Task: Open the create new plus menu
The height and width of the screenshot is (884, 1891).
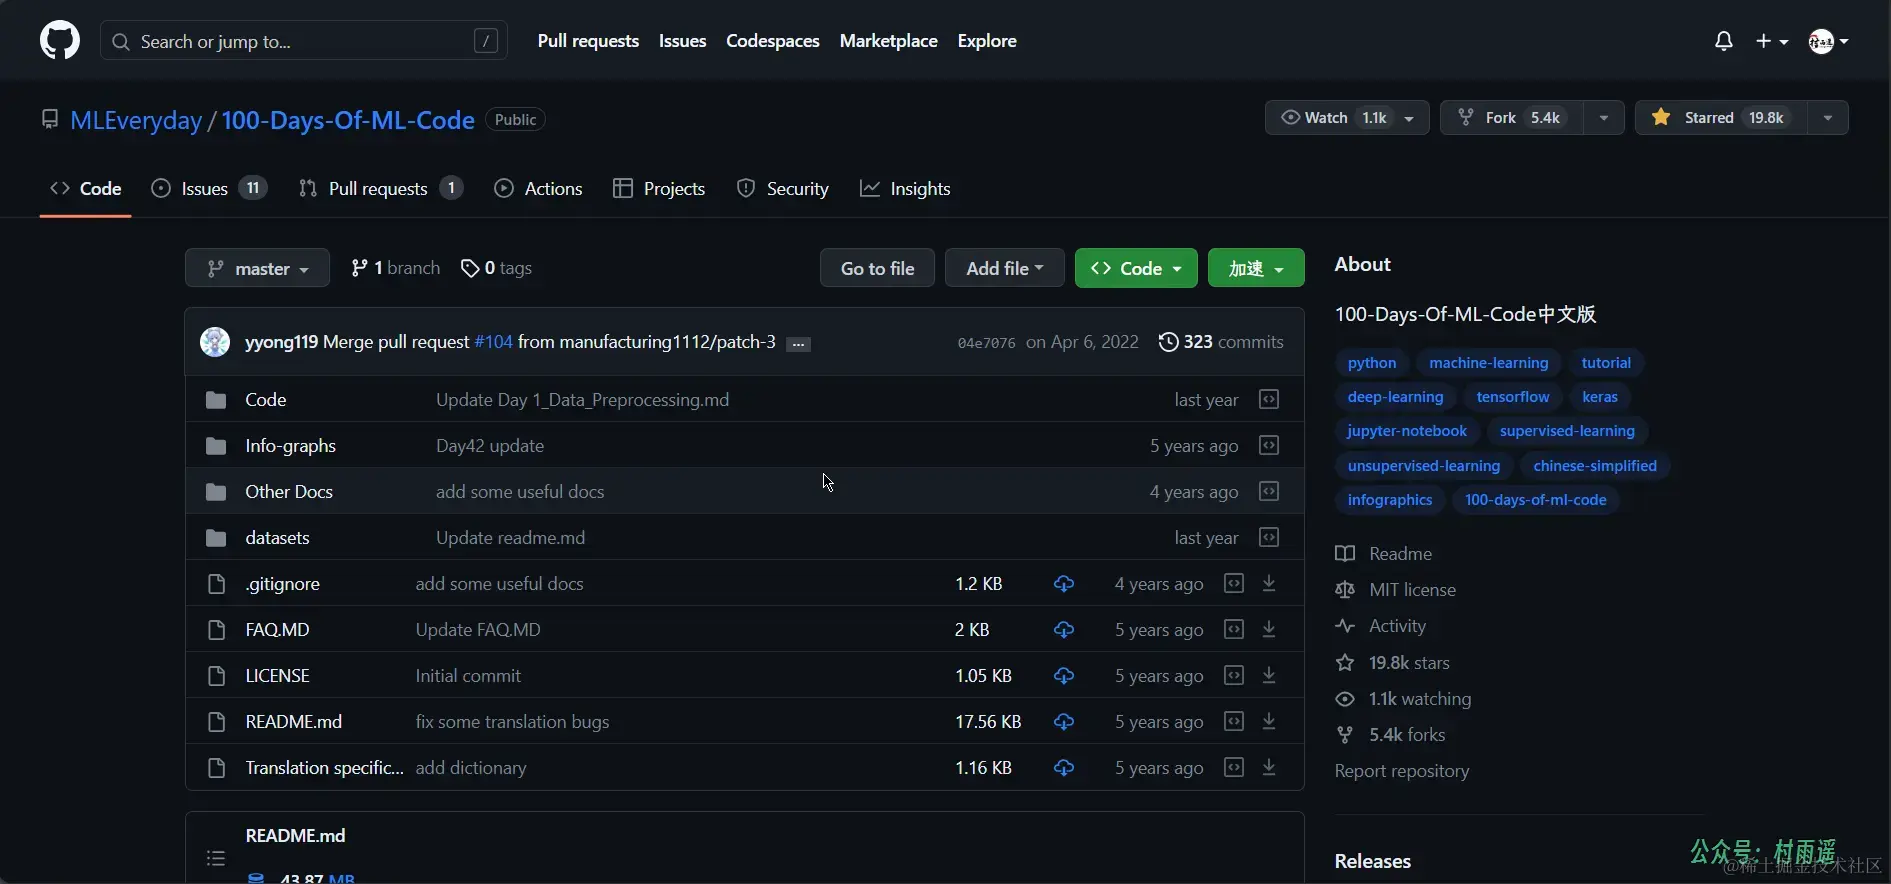Action: (1772, 41)
